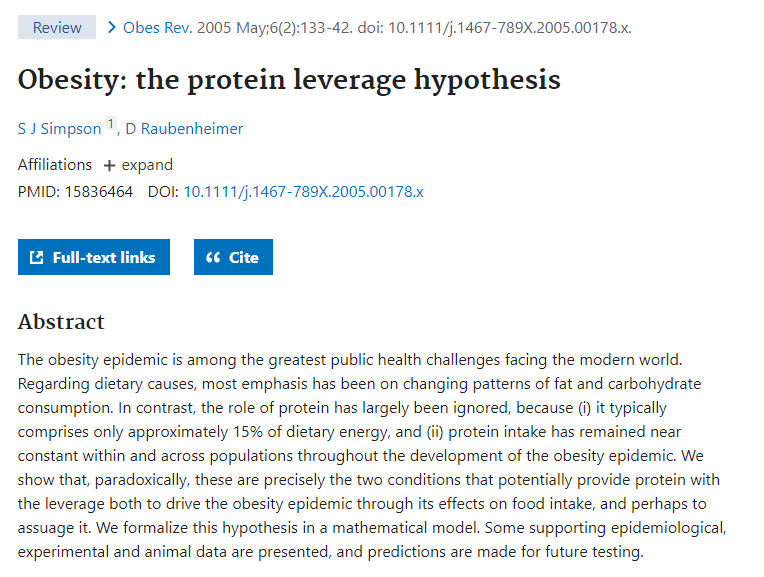Click the PMID number 15836464
Image resolution: width=764 pixels, height=577 pixels.
[x=97, y=192]
